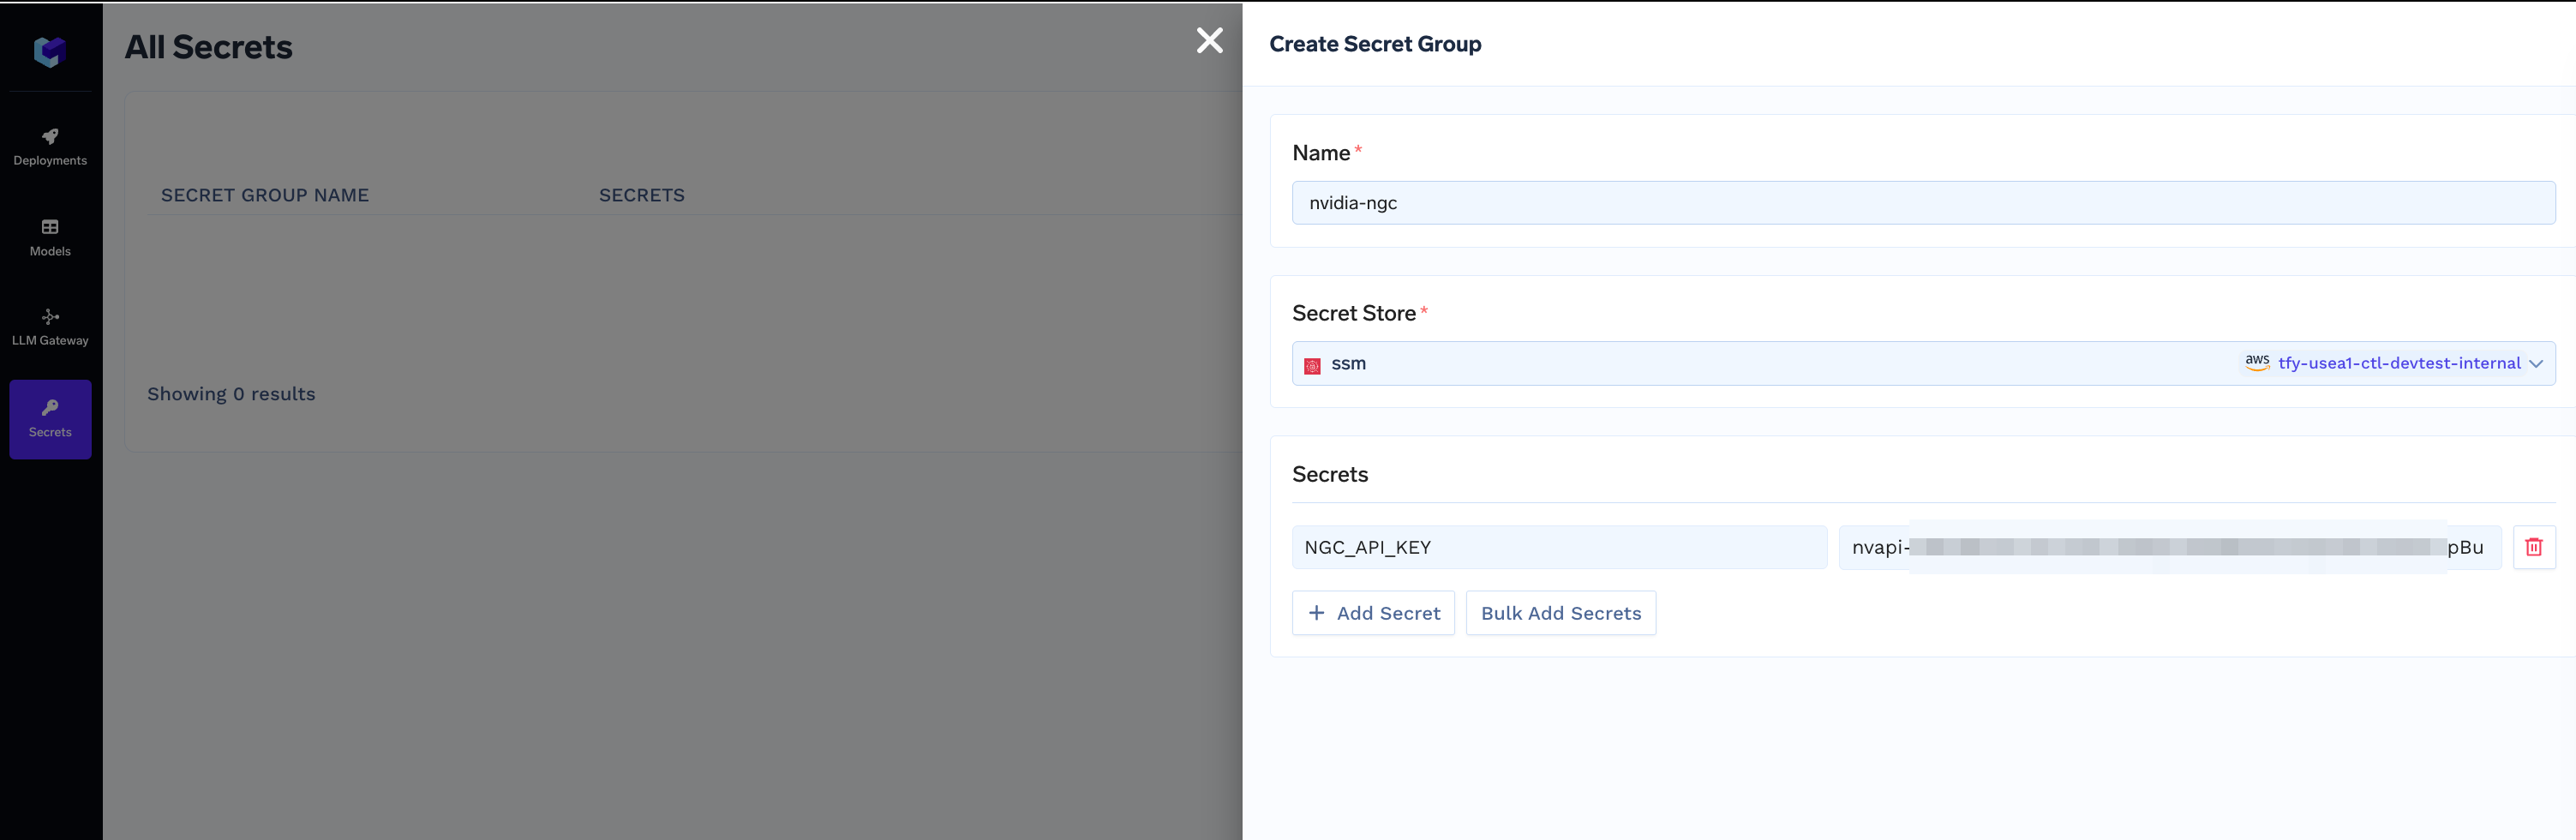Collapse the secret store chevron

(x=2538, y=363)
